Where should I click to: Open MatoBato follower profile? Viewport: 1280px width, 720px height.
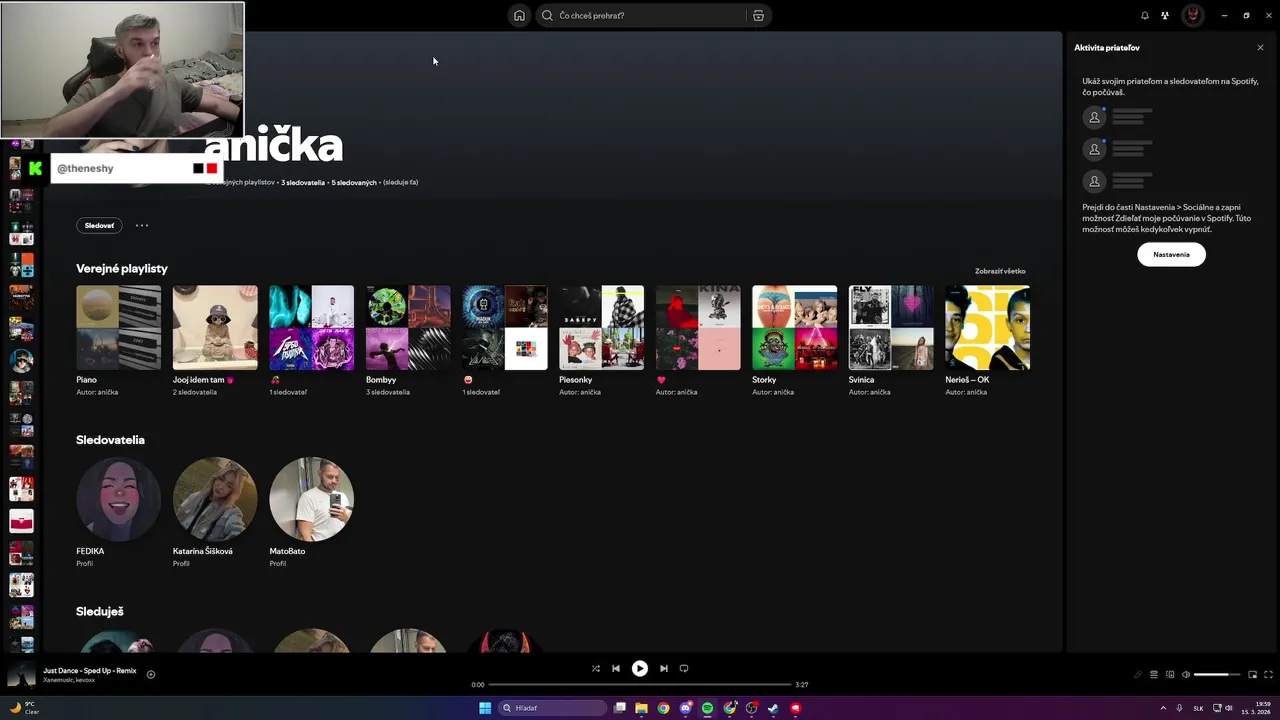click(311, 499)
